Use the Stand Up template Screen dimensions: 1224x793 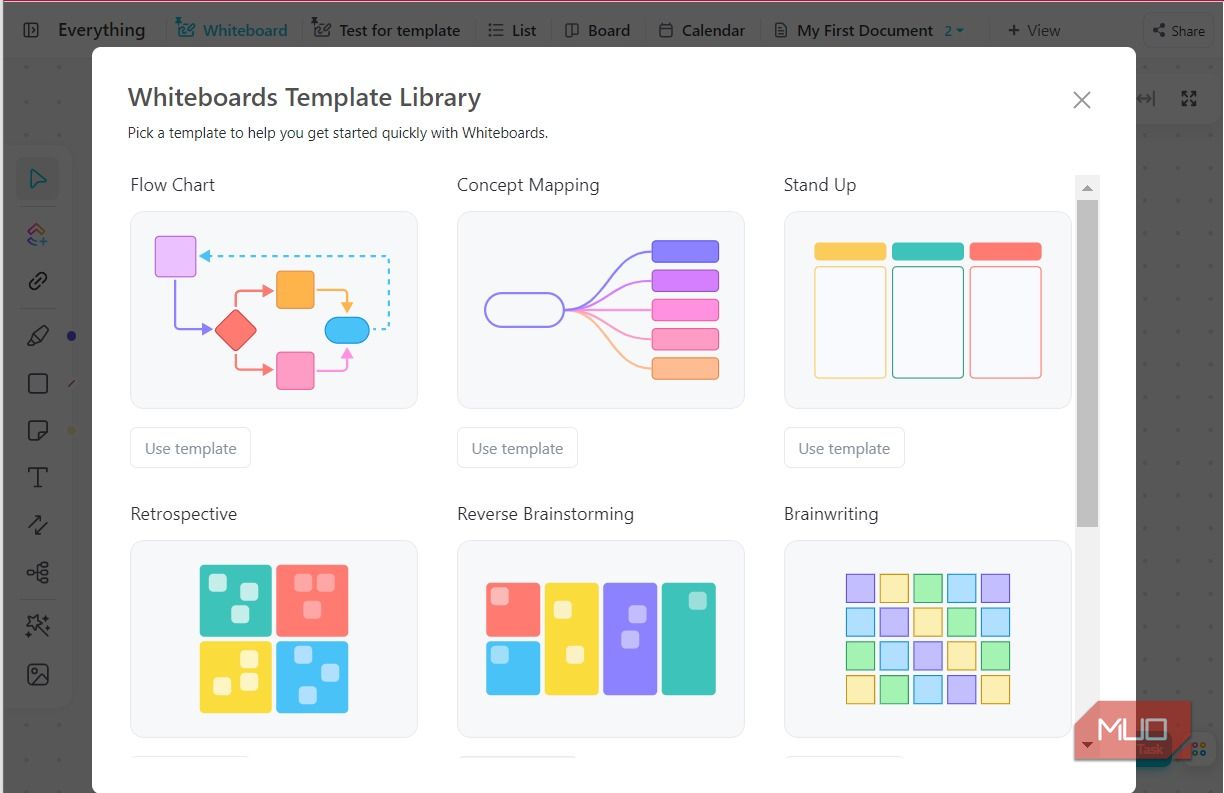click(844, 448)
